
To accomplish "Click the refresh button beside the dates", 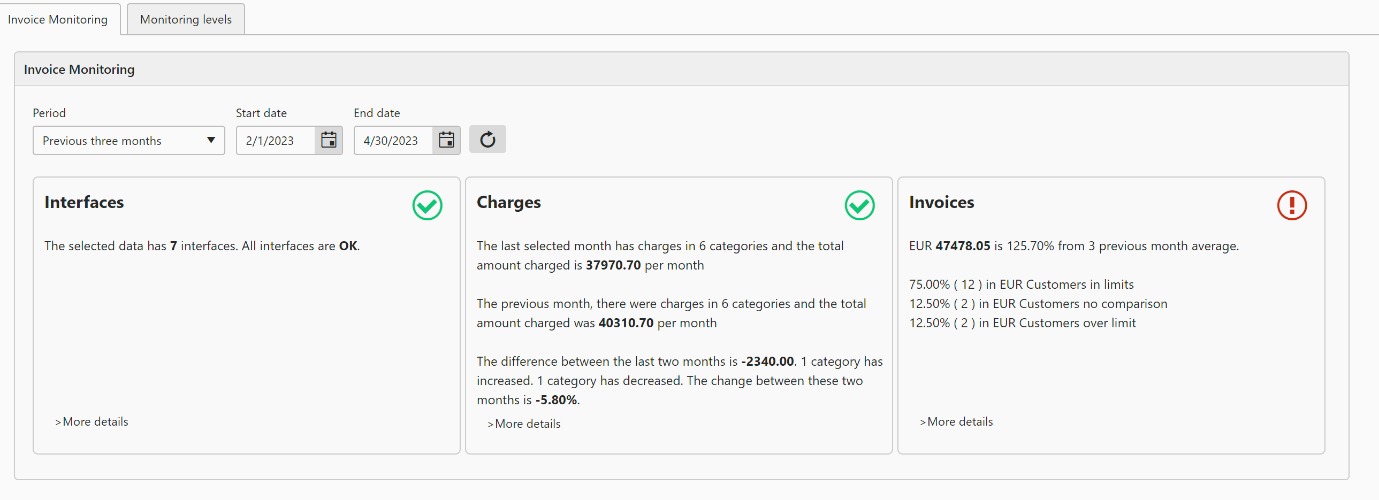I will (487, 140).
